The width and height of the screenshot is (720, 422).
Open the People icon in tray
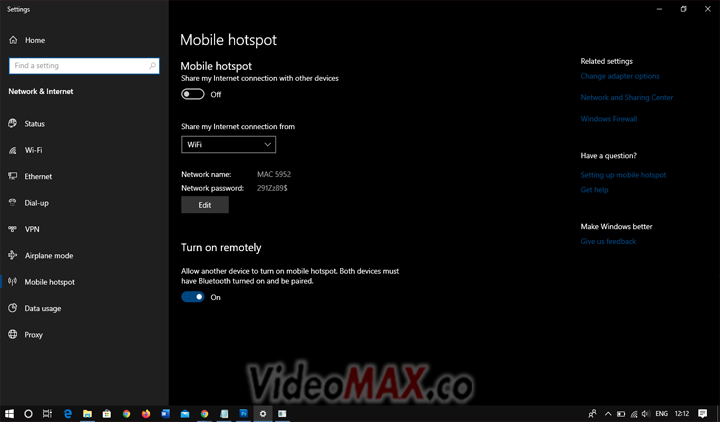[x=592, y=414]
